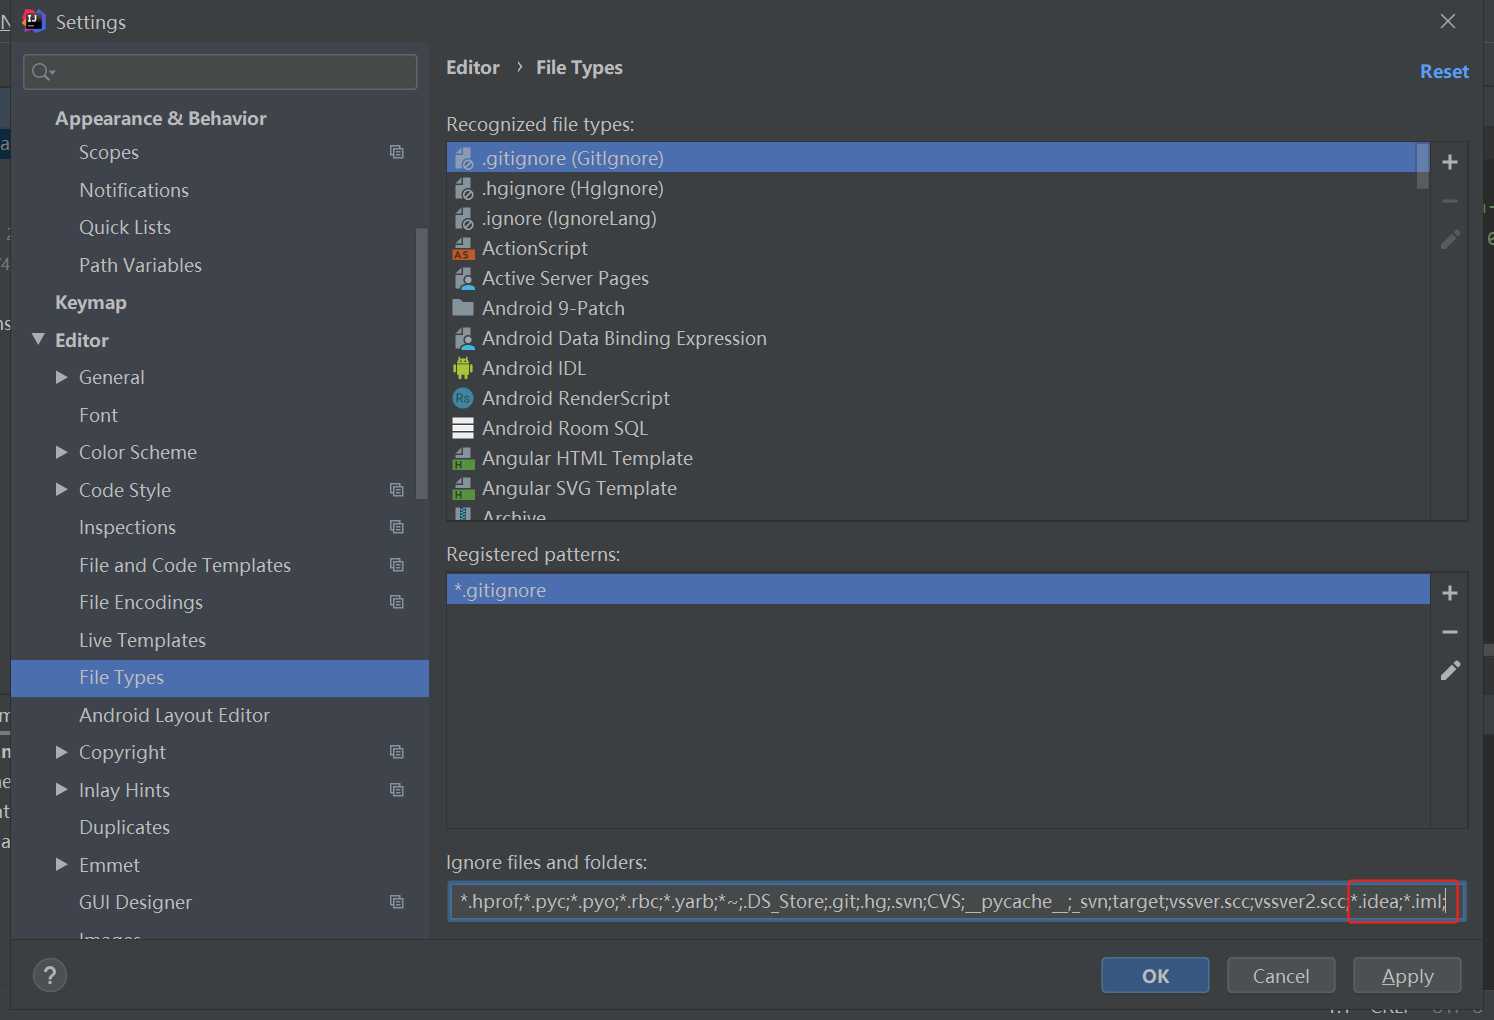
Task: Remove the selected recognized file type
Action: pos(1449,201)
